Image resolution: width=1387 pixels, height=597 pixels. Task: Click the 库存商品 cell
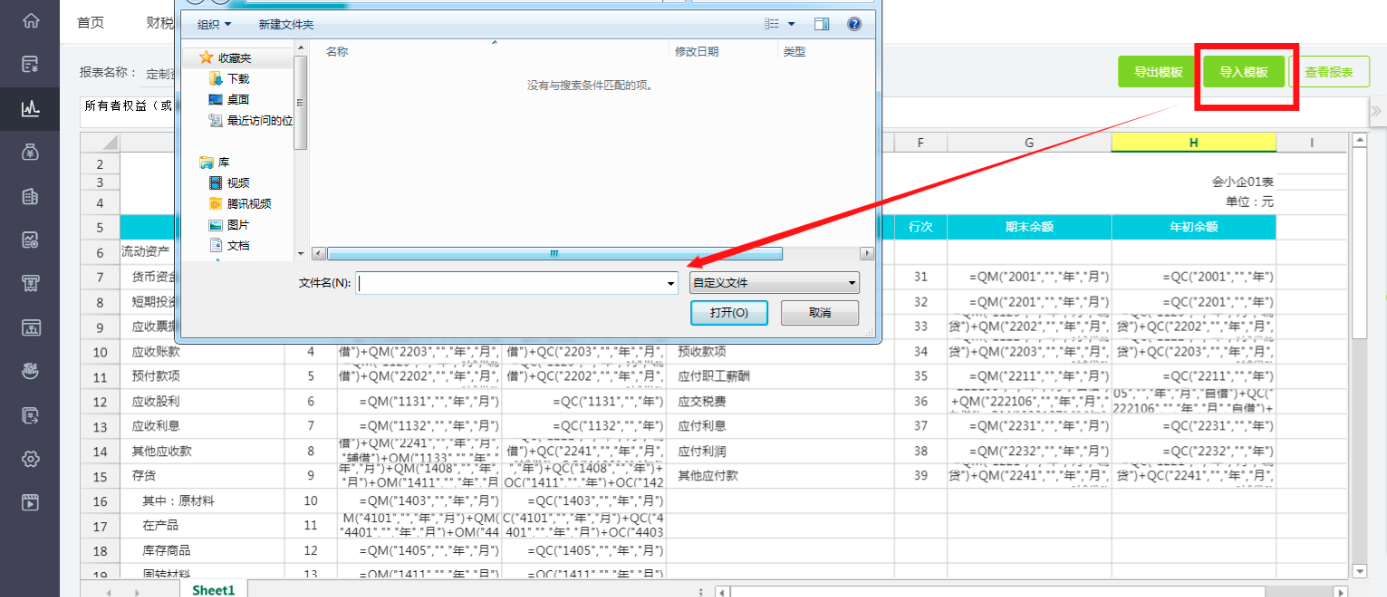point(202,550)
